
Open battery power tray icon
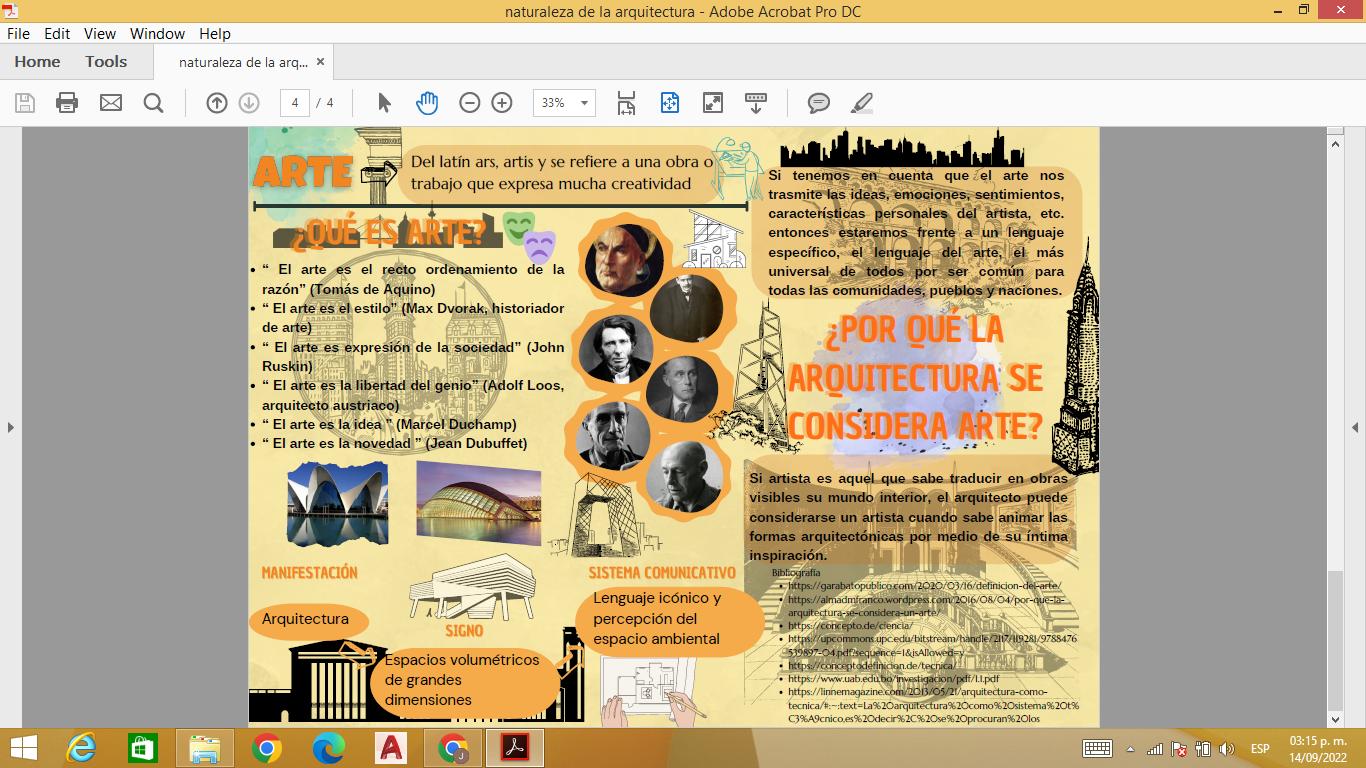click(x=1203, y=749)
